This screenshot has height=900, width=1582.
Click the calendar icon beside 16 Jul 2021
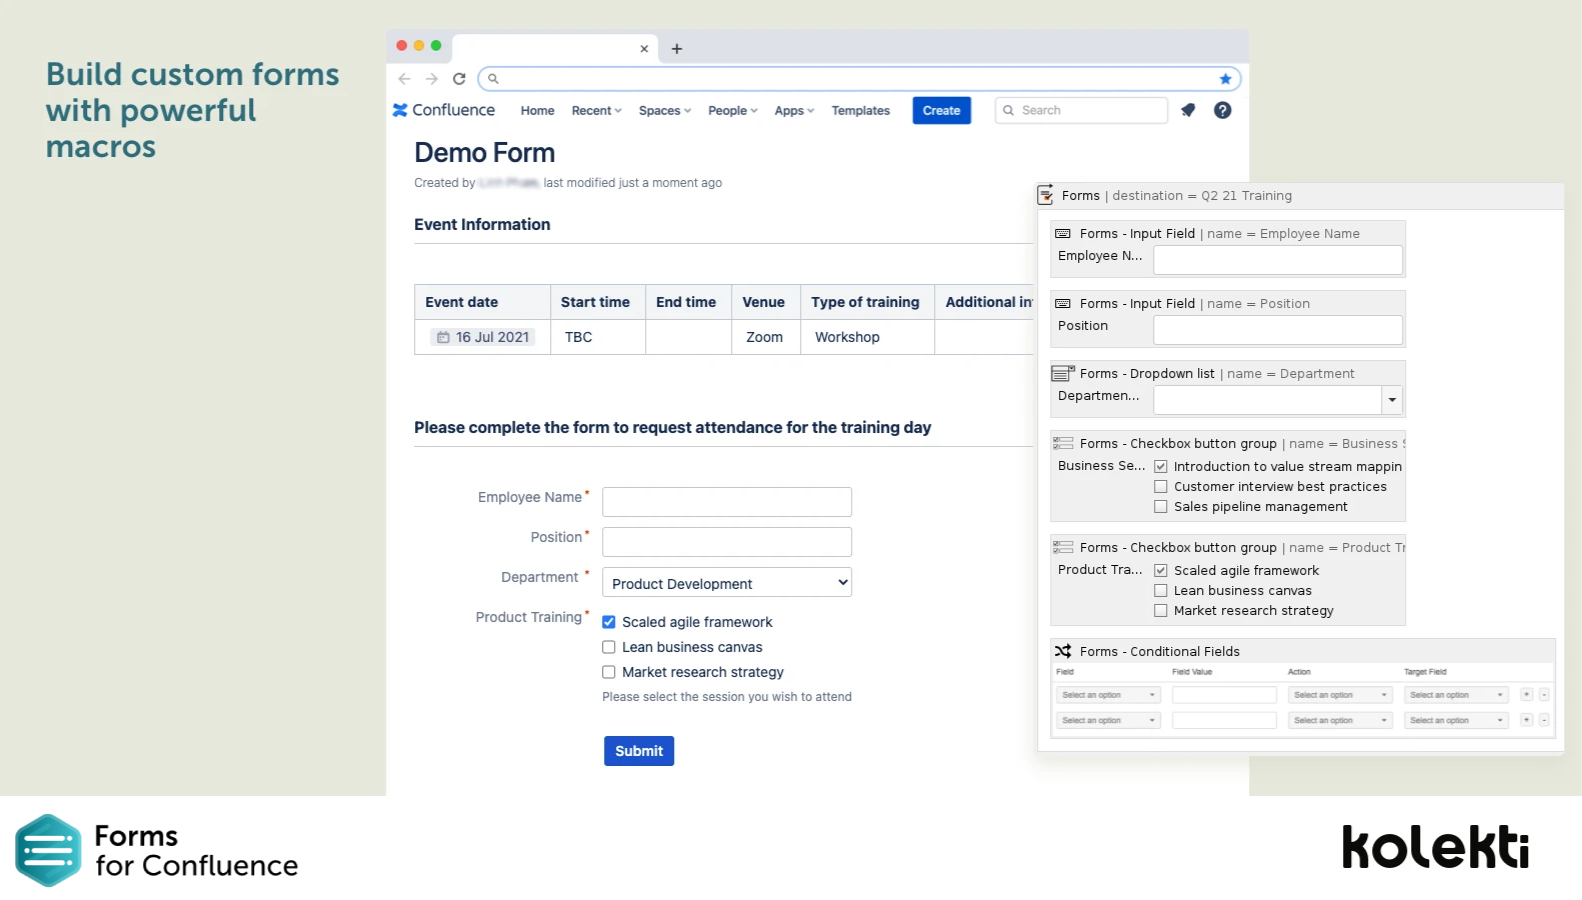(x=443, y=338)
